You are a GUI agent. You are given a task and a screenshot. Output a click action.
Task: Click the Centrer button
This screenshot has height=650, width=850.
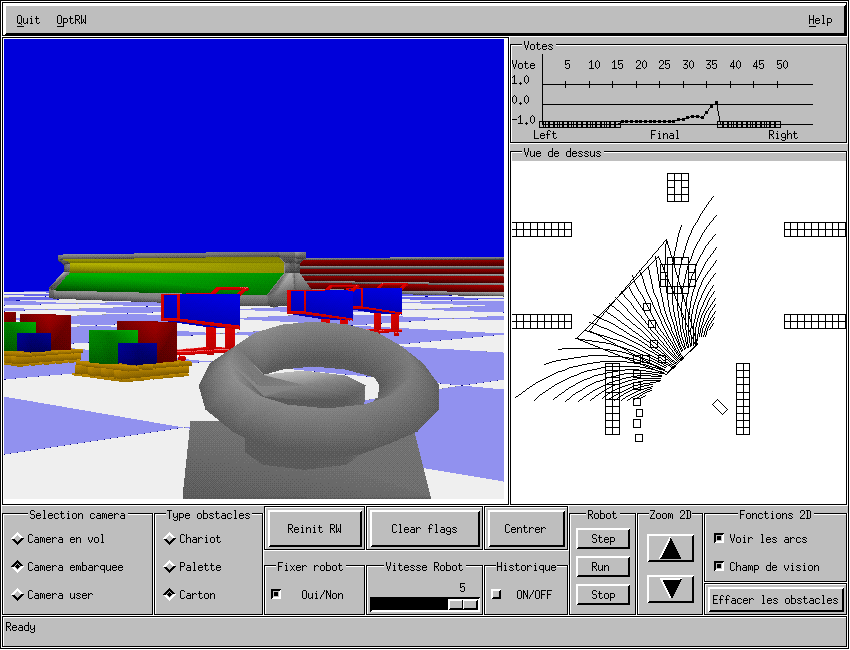(525, 529)
